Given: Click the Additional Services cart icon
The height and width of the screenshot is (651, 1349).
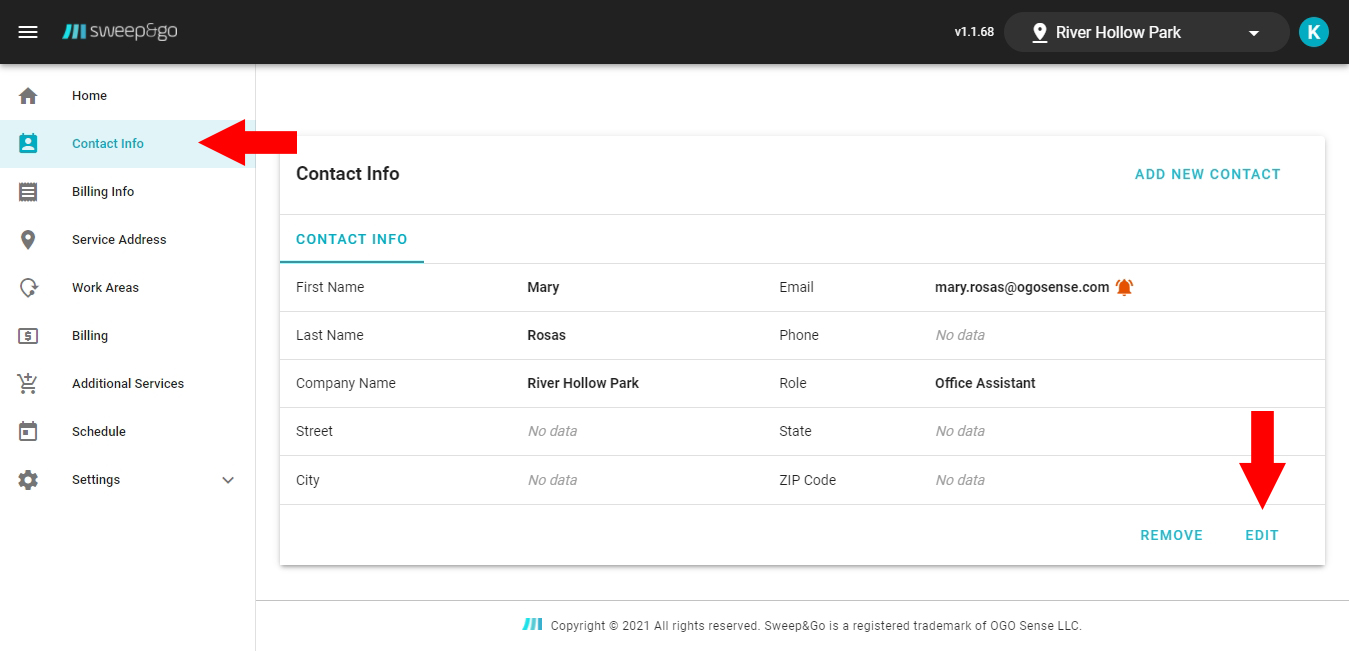Looking at the screenshot, I should click(28, 384).
